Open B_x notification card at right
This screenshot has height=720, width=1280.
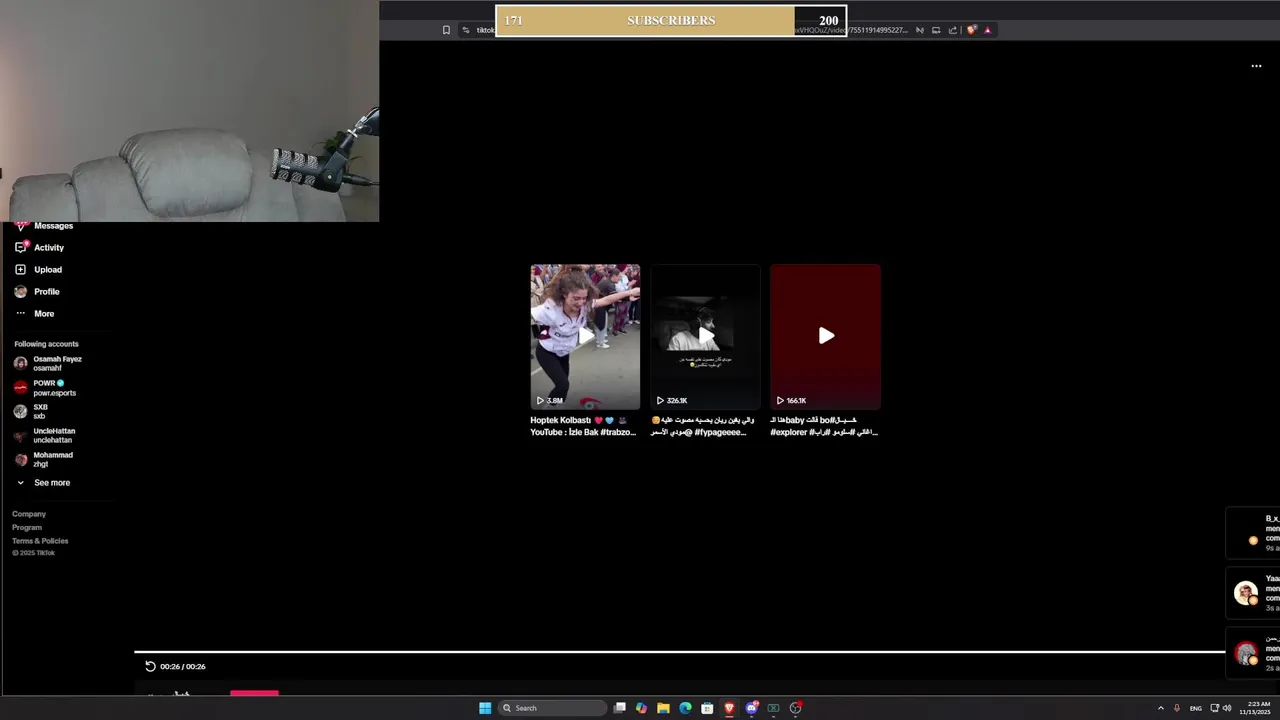tap(1253, 533)
